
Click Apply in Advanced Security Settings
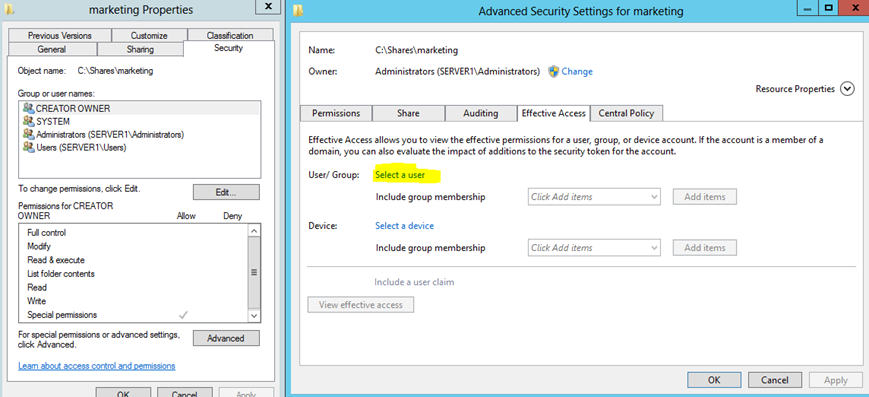836,380
